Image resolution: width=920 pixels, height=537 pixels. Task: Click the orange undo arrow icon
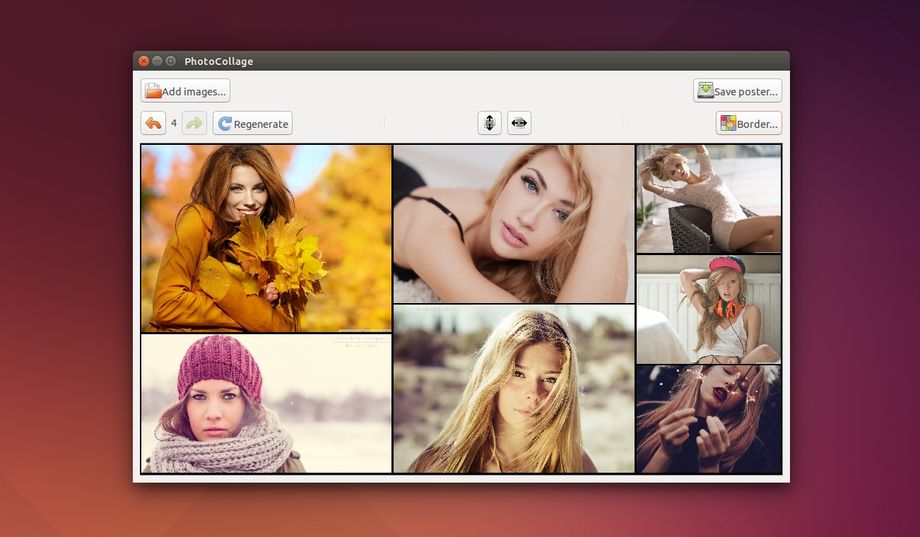[153, 124]
